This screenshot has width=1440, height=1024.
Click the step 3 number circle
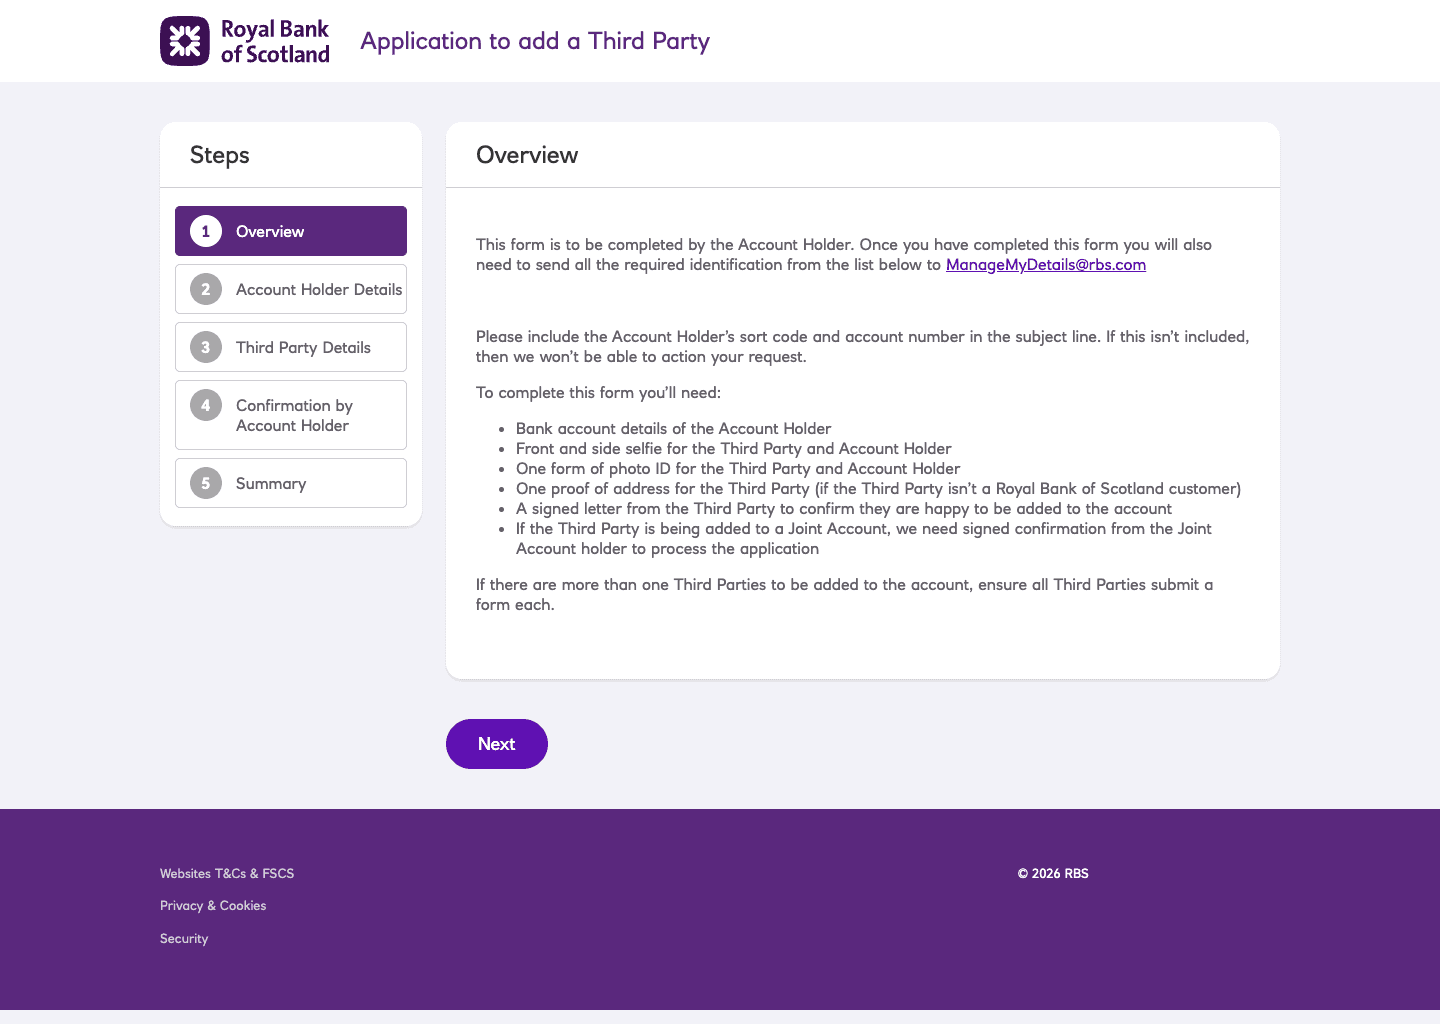[206, 347]
